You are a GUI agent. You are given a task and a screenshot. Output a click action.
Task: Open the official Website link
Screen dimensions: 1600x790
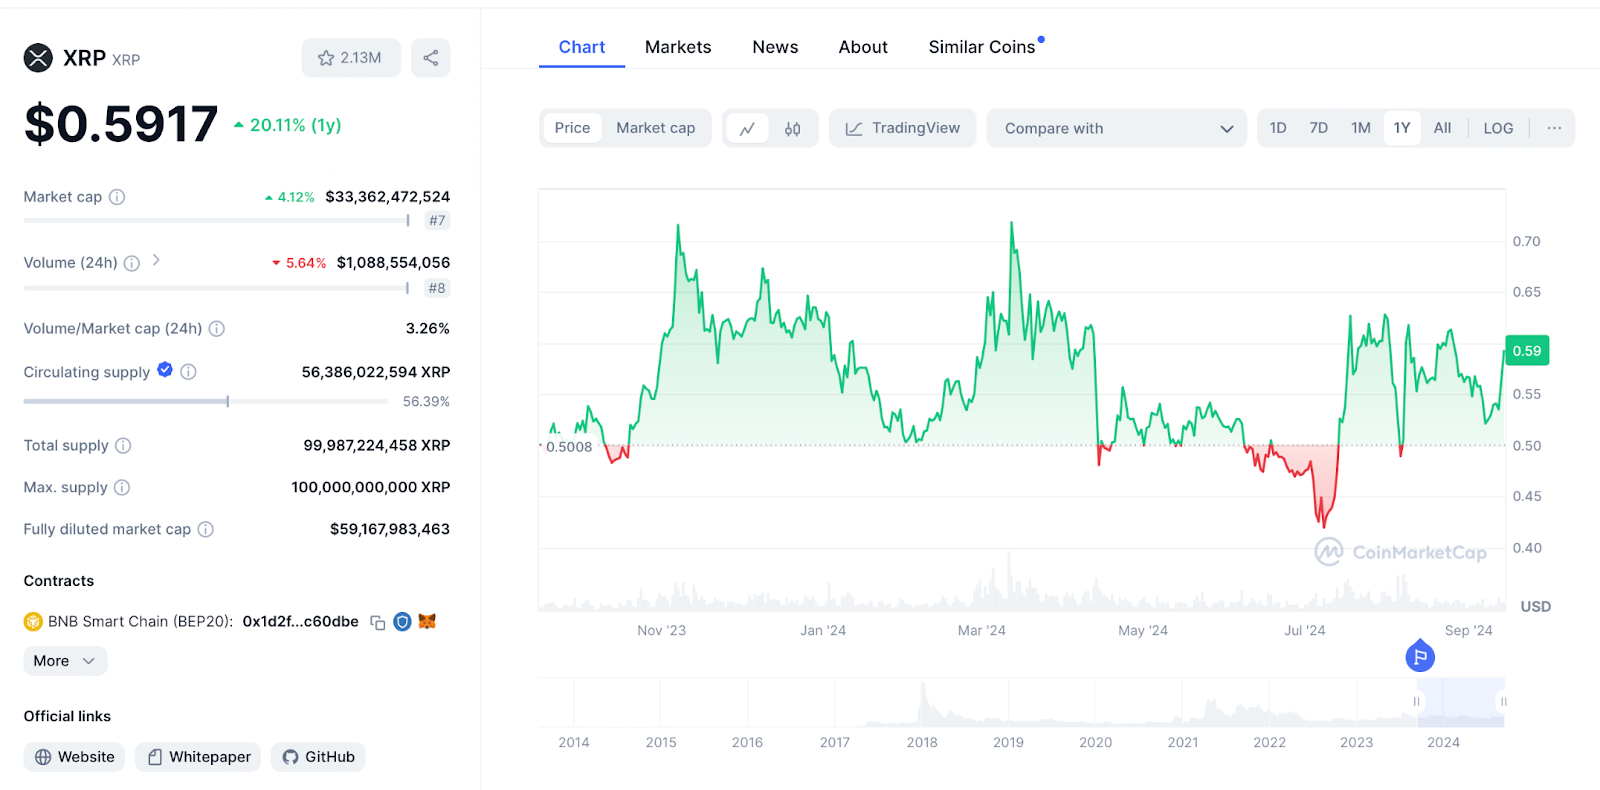[x=74, y=757]
